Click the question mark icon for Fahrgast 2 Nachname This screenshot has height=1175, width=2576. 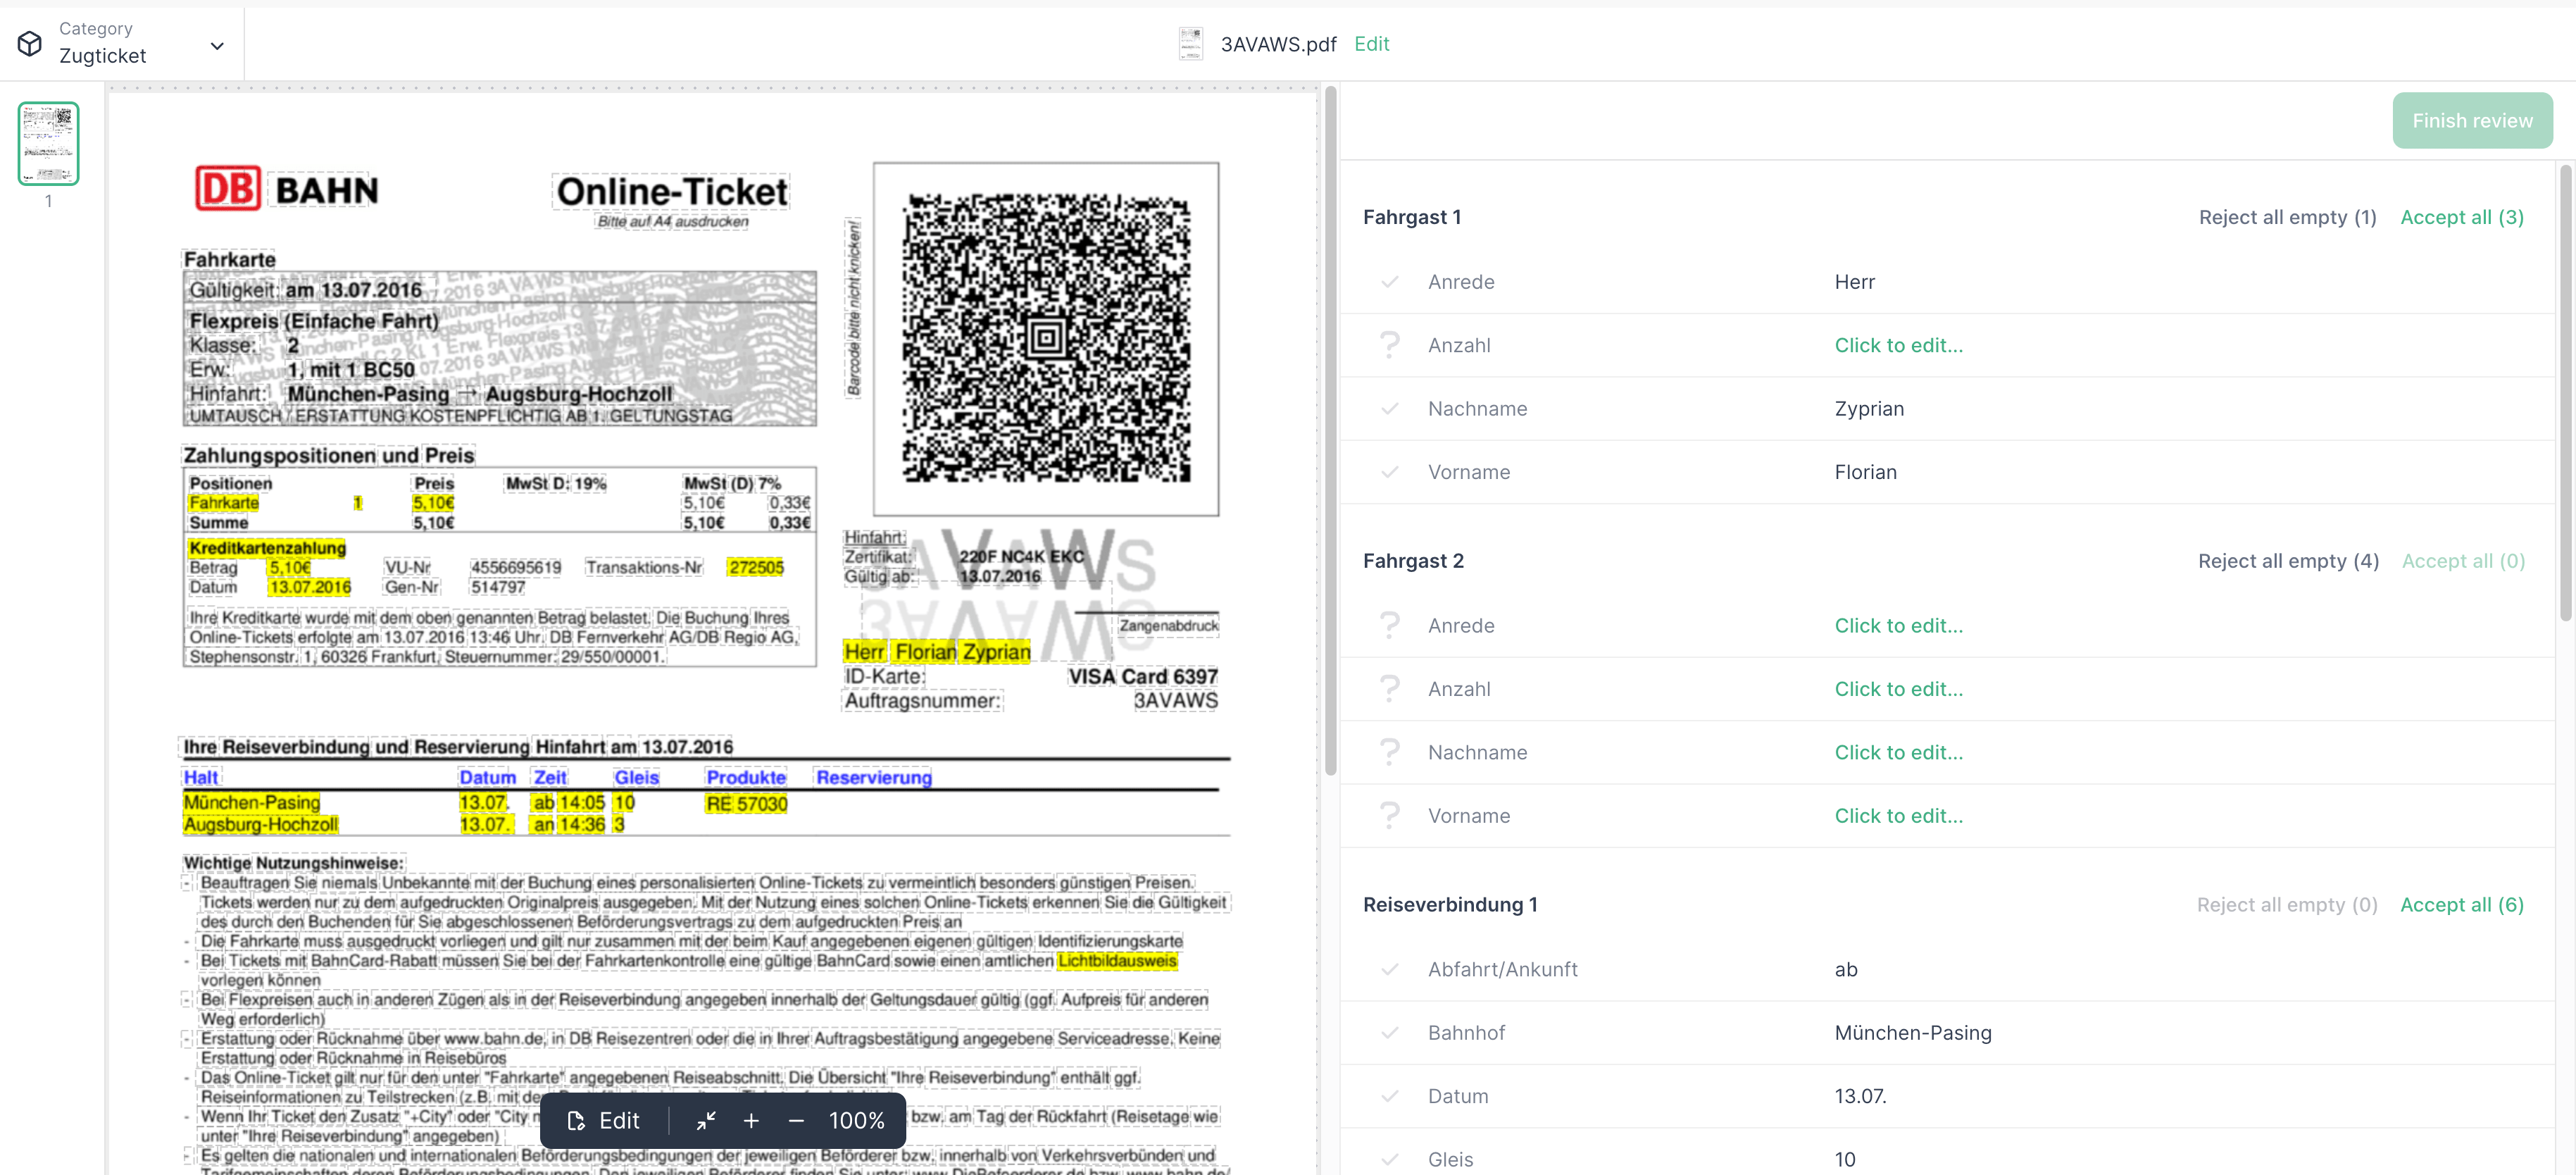pyautogui.click(x=1389, y=752)
